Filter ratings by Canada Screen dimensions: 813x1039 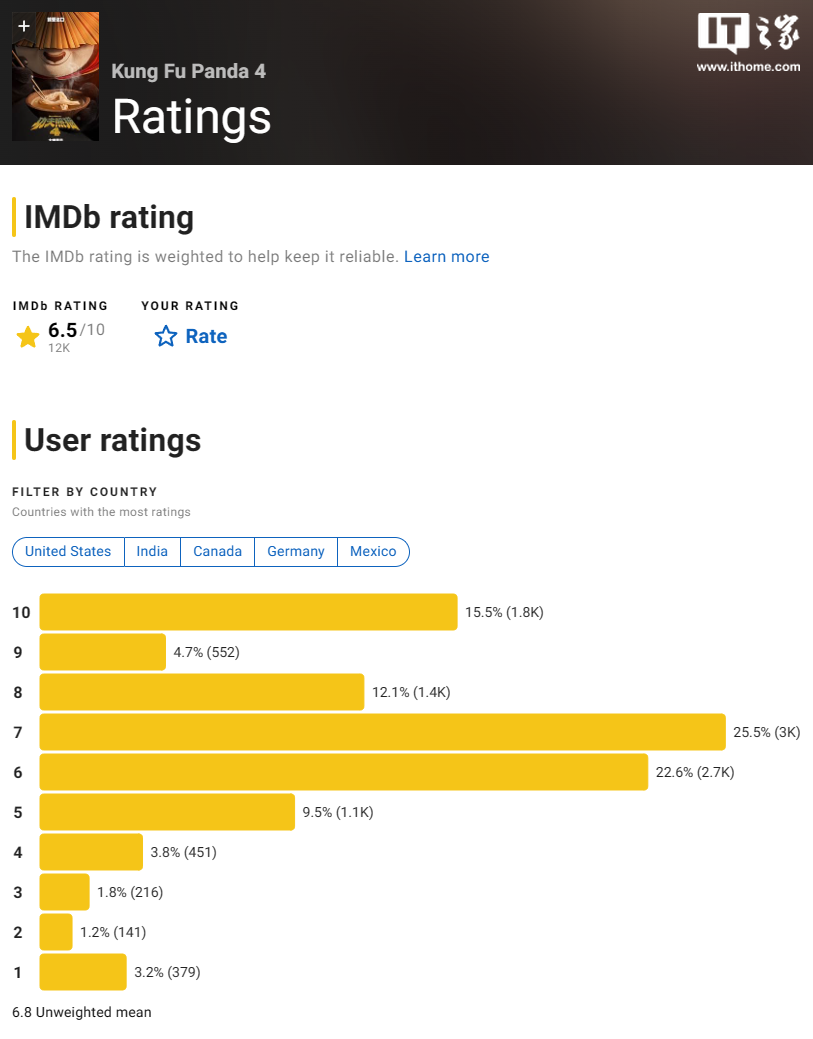tap(217, 551)
